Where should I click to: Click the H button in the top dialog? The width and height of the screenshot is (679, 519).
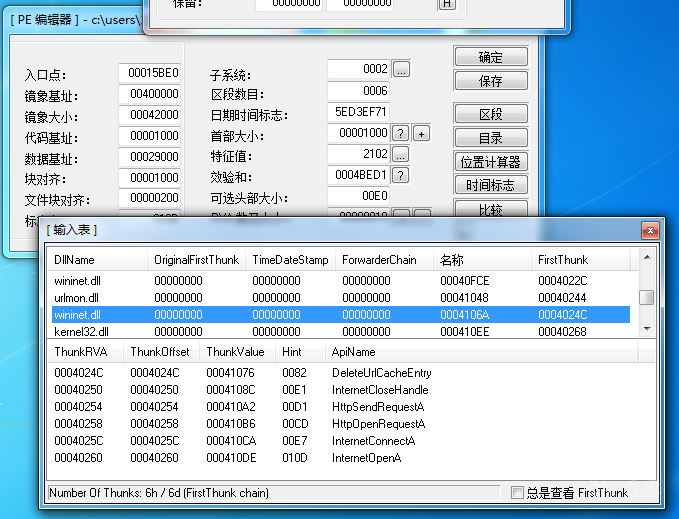click(447, 4)
